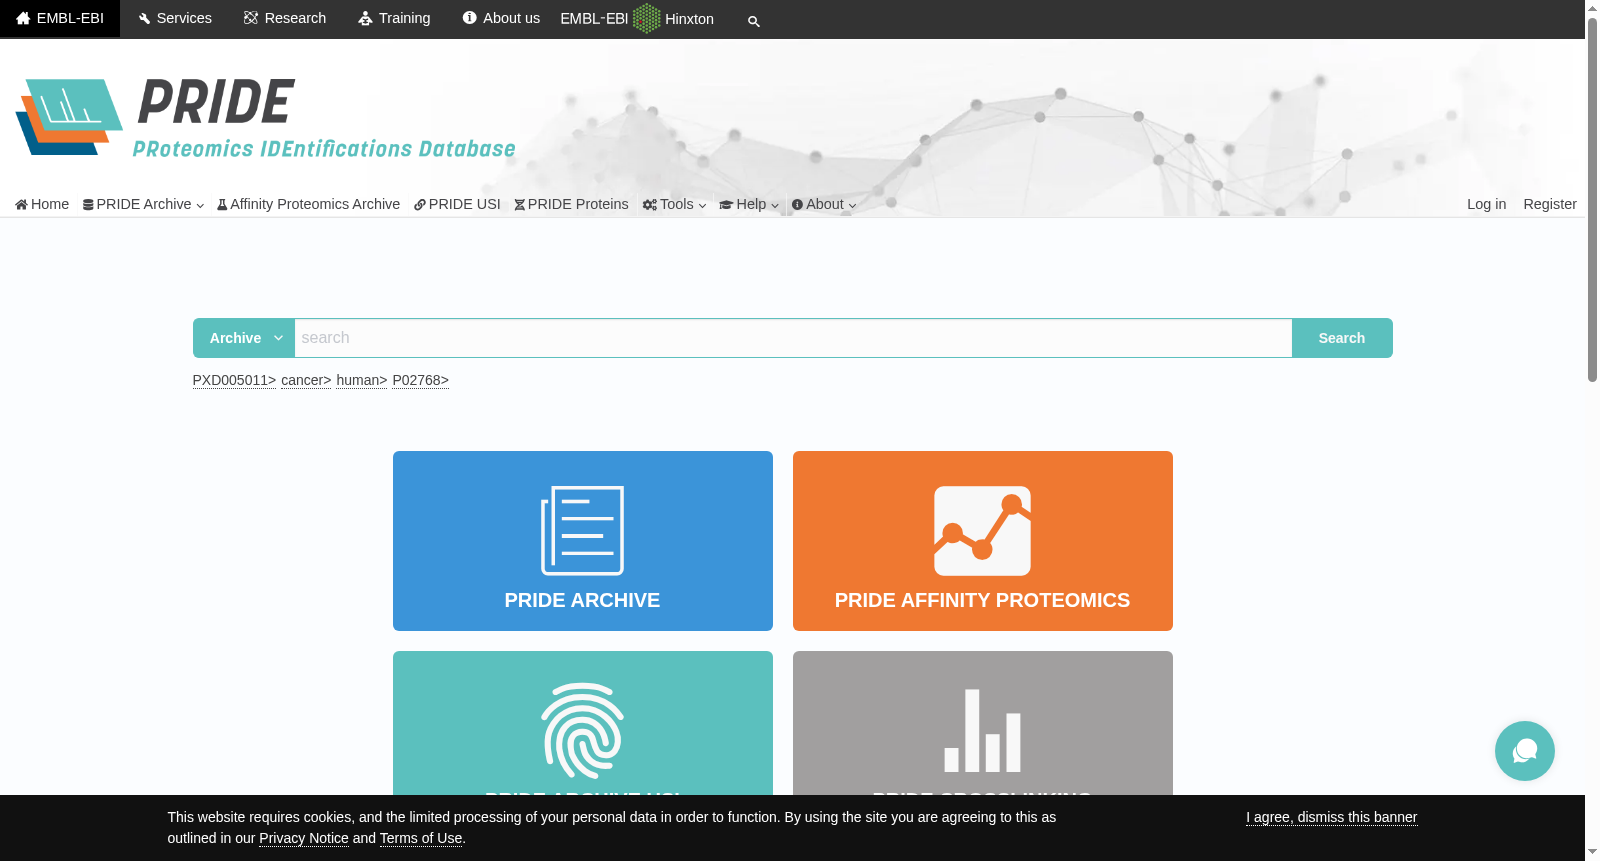
Task: Click the Research icon in top bar
Action: (x=251, y=18)
